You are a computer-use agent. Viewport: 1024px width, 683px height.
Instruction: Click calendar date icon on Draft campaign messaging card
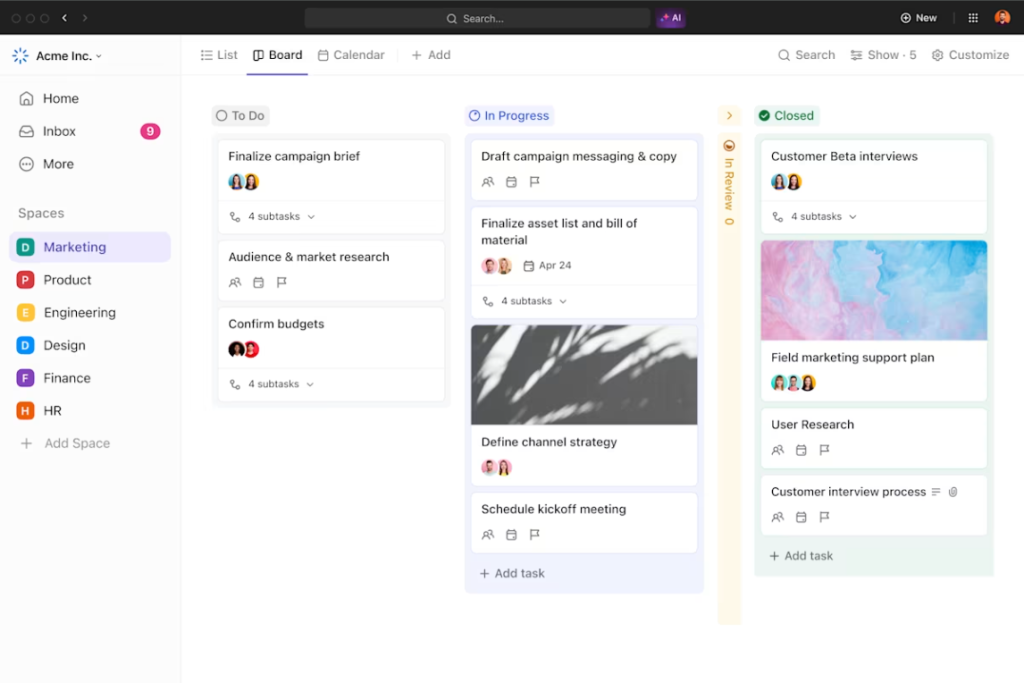[x=511, y=182]
